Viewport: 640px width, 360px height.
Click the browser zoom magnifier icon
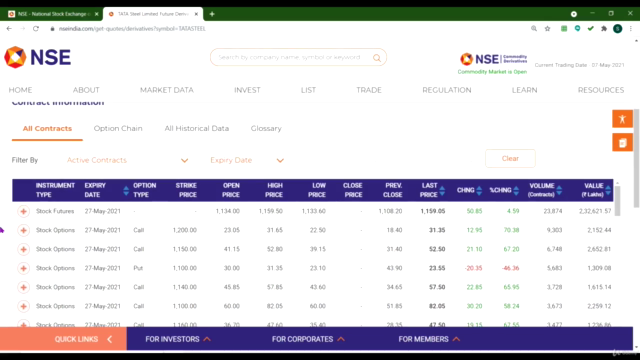534,29
